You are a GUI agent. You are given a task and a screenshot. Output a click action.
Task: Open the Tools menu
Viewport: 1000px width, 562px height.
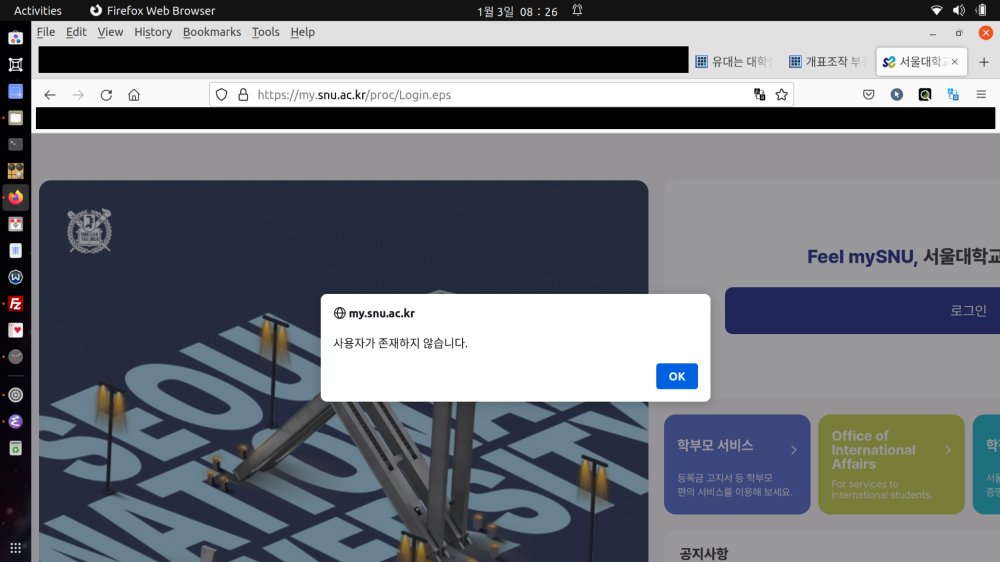[265, 32]
